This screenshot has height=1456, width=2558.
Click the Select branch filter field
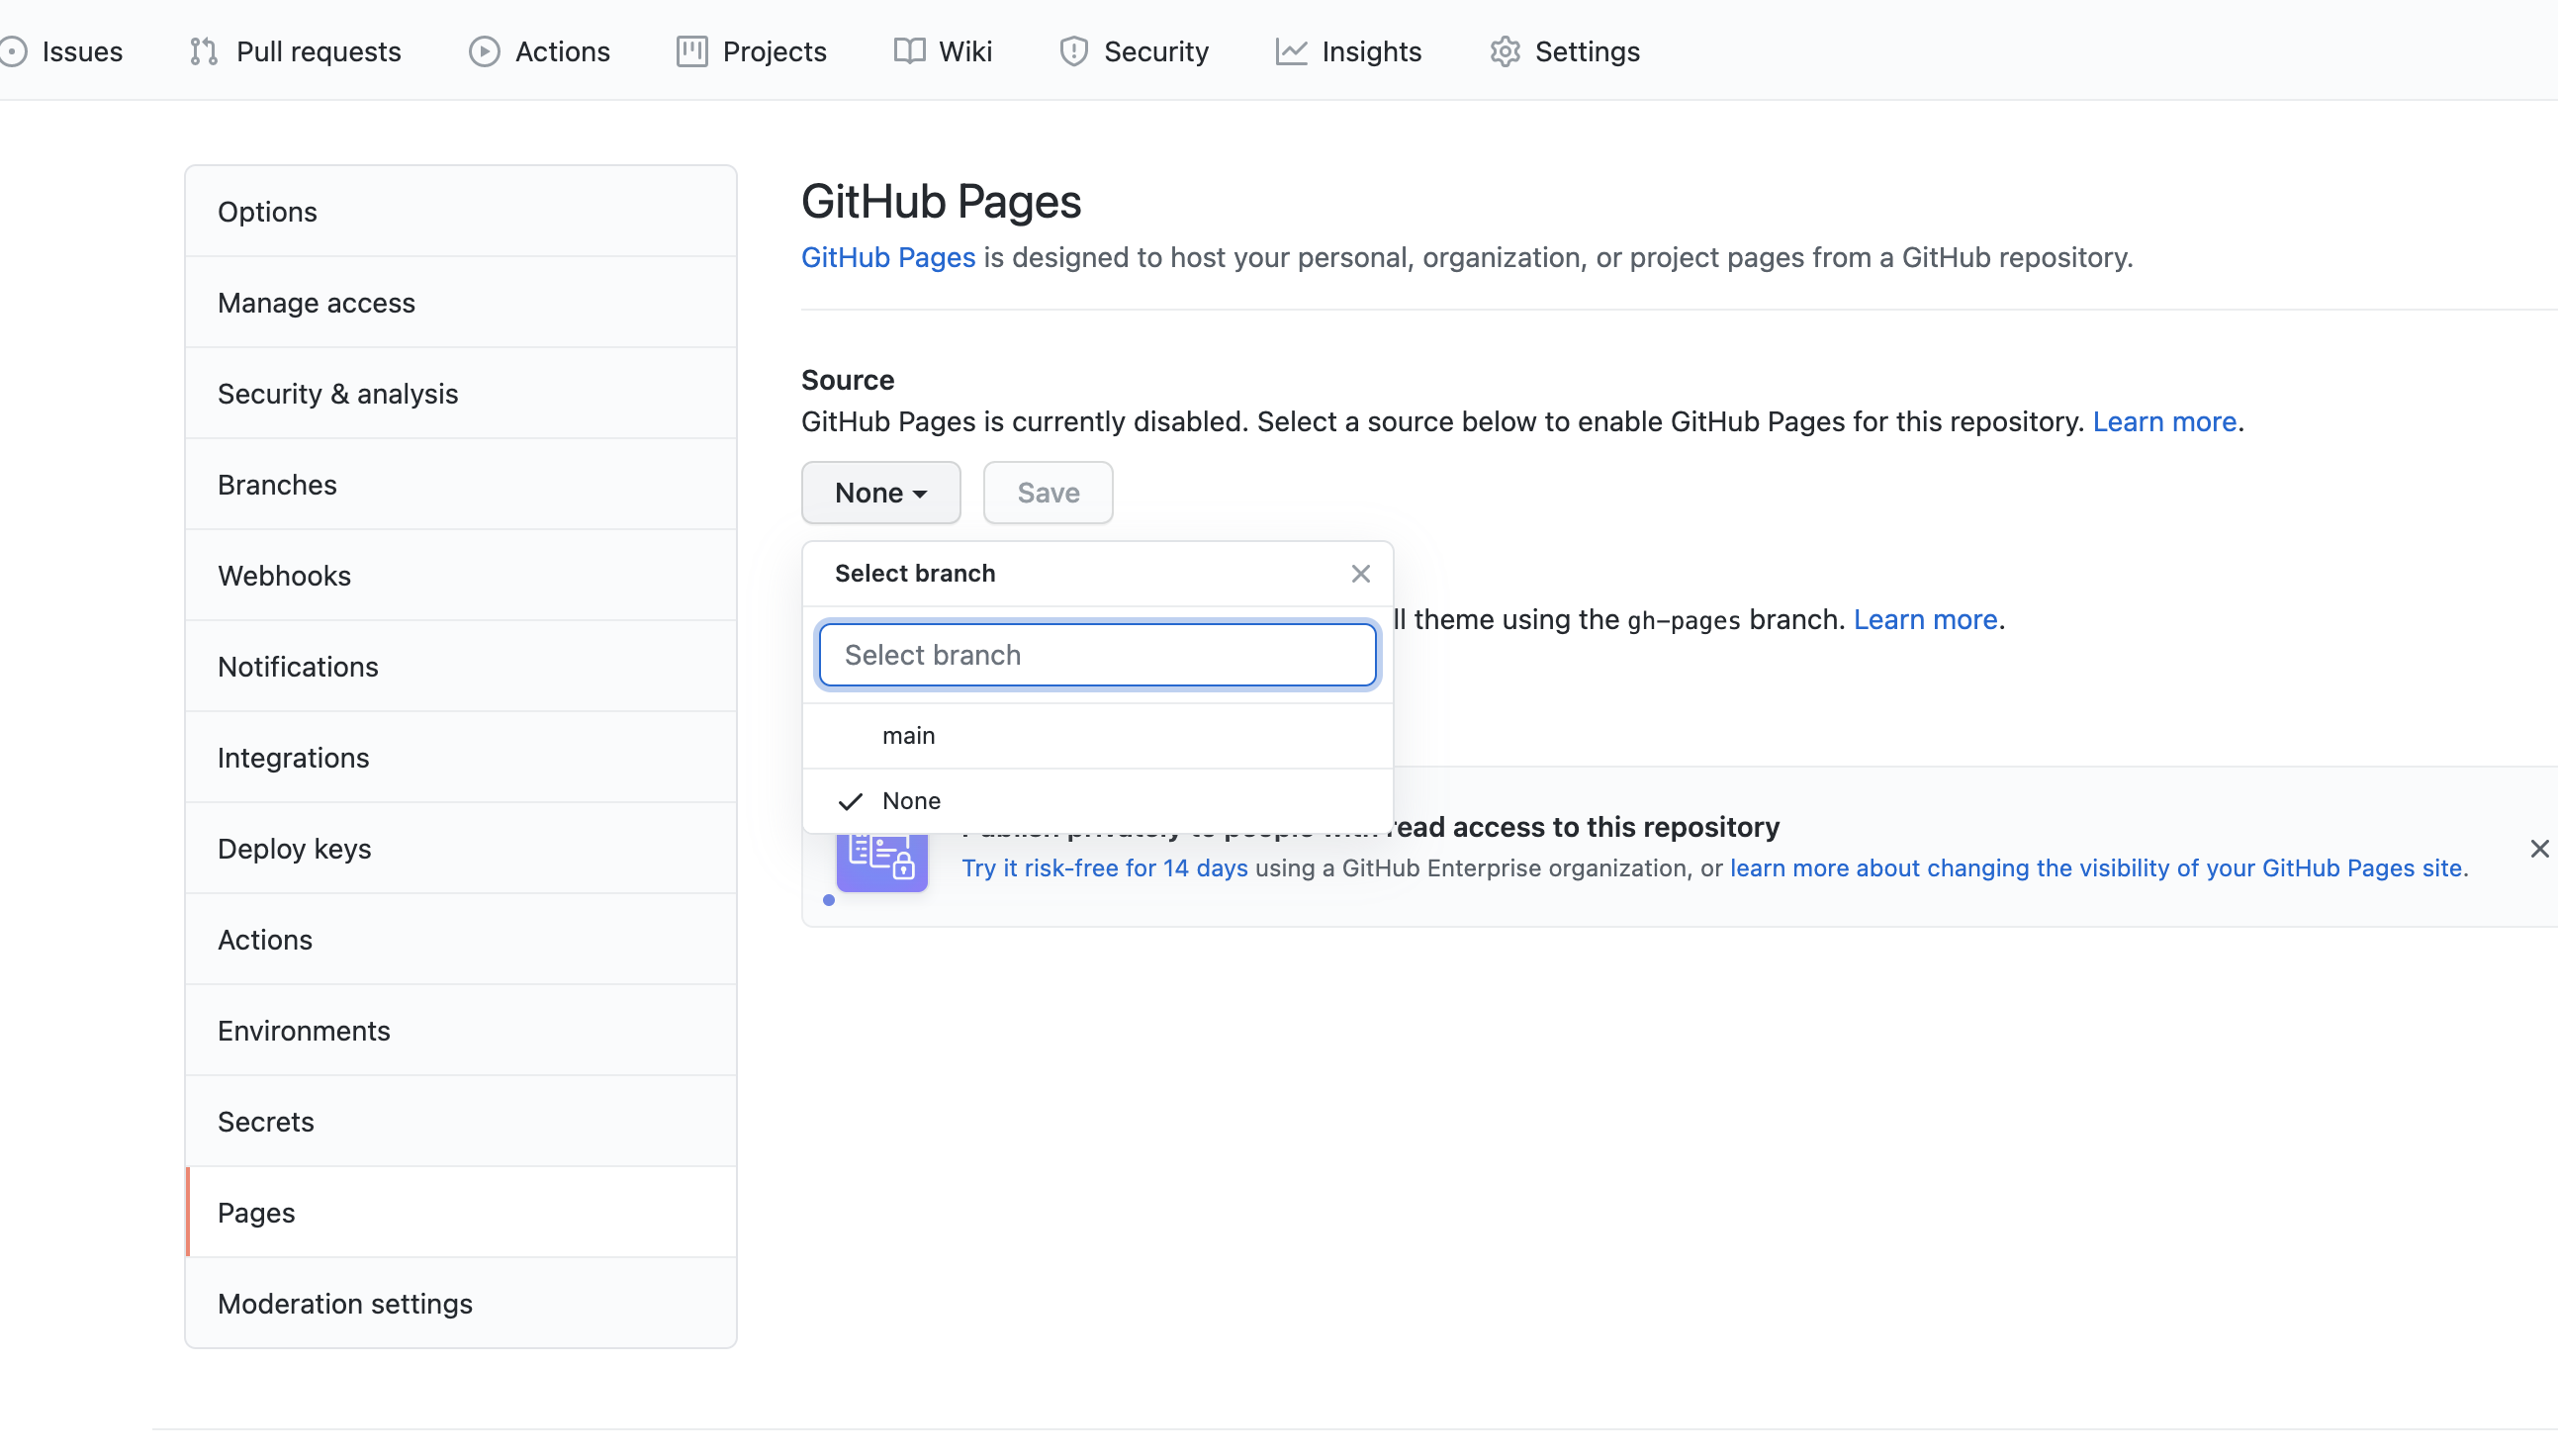(x=1097, y=655)
